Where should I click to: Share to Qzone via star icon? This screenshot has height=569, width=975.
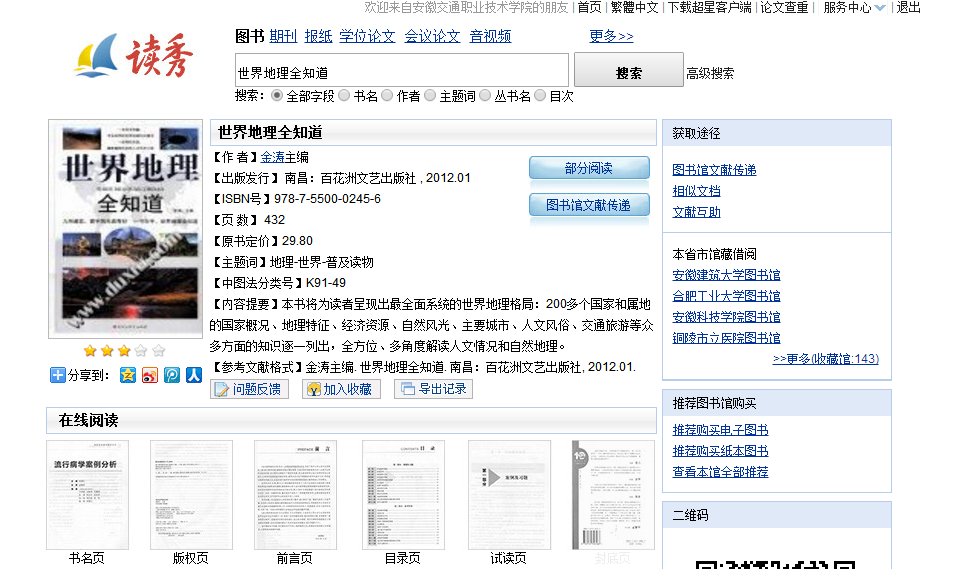(x=127, y=375)
